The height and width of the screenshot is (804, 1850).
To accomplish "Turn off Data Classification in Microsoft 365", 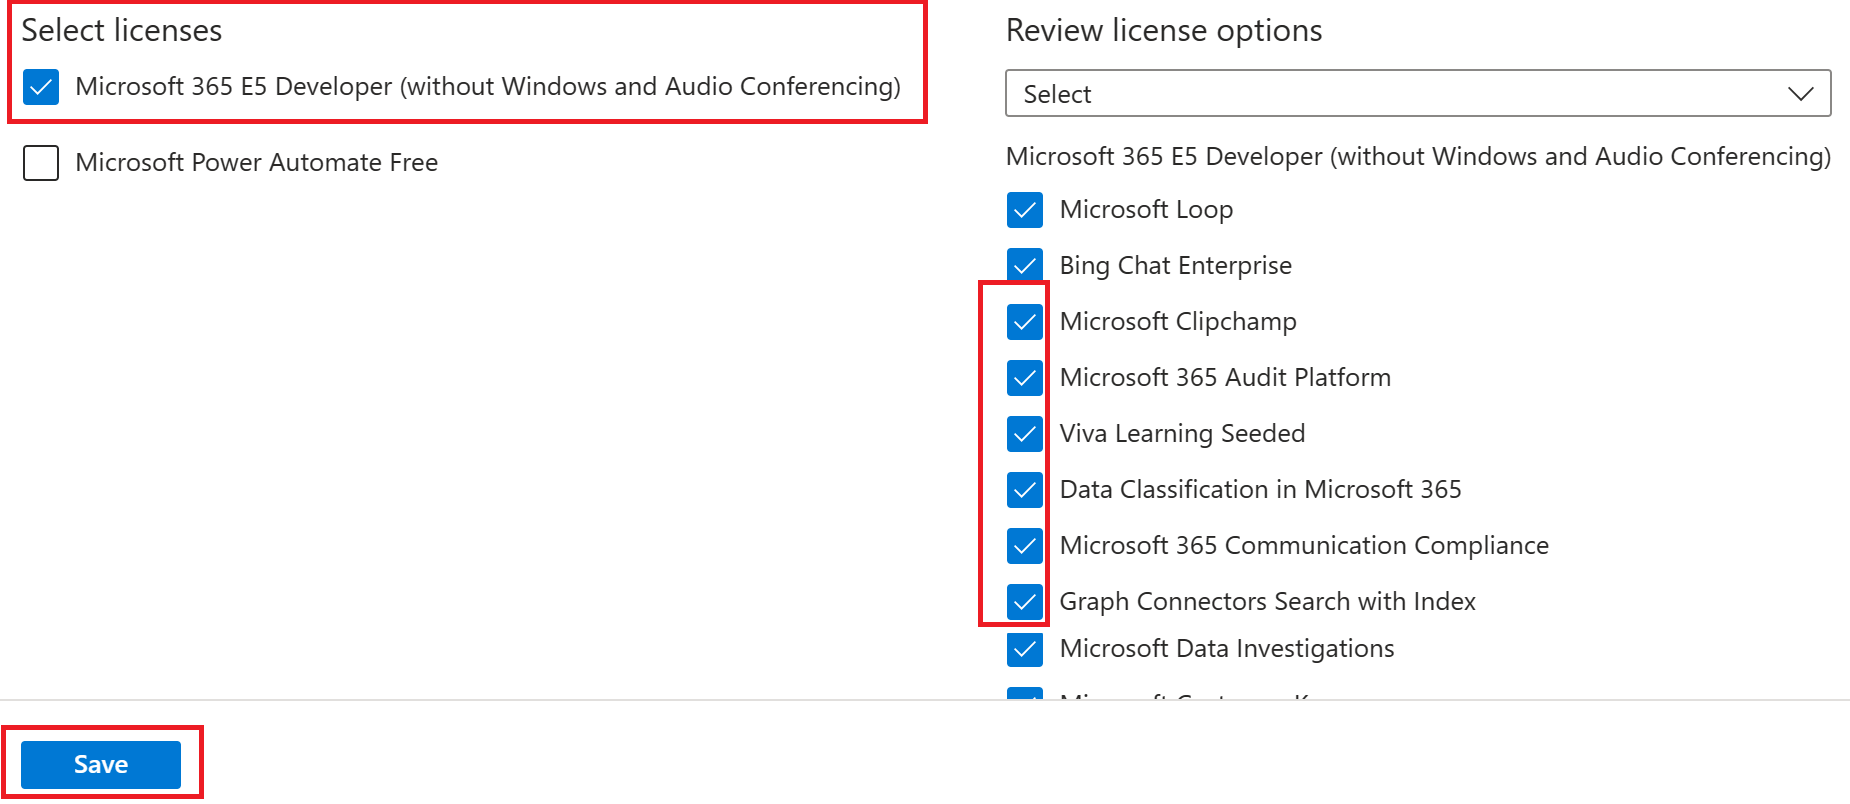I will 1025,490.
